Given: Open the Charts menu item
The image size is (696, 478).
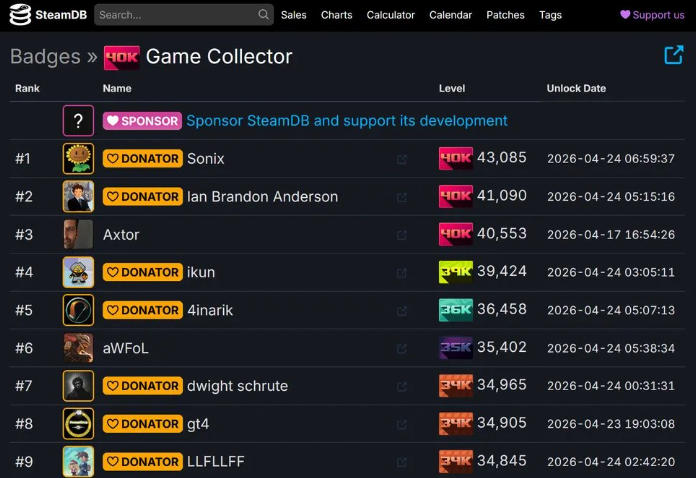Looking at the screenshot, I should (x=336, y=15).
